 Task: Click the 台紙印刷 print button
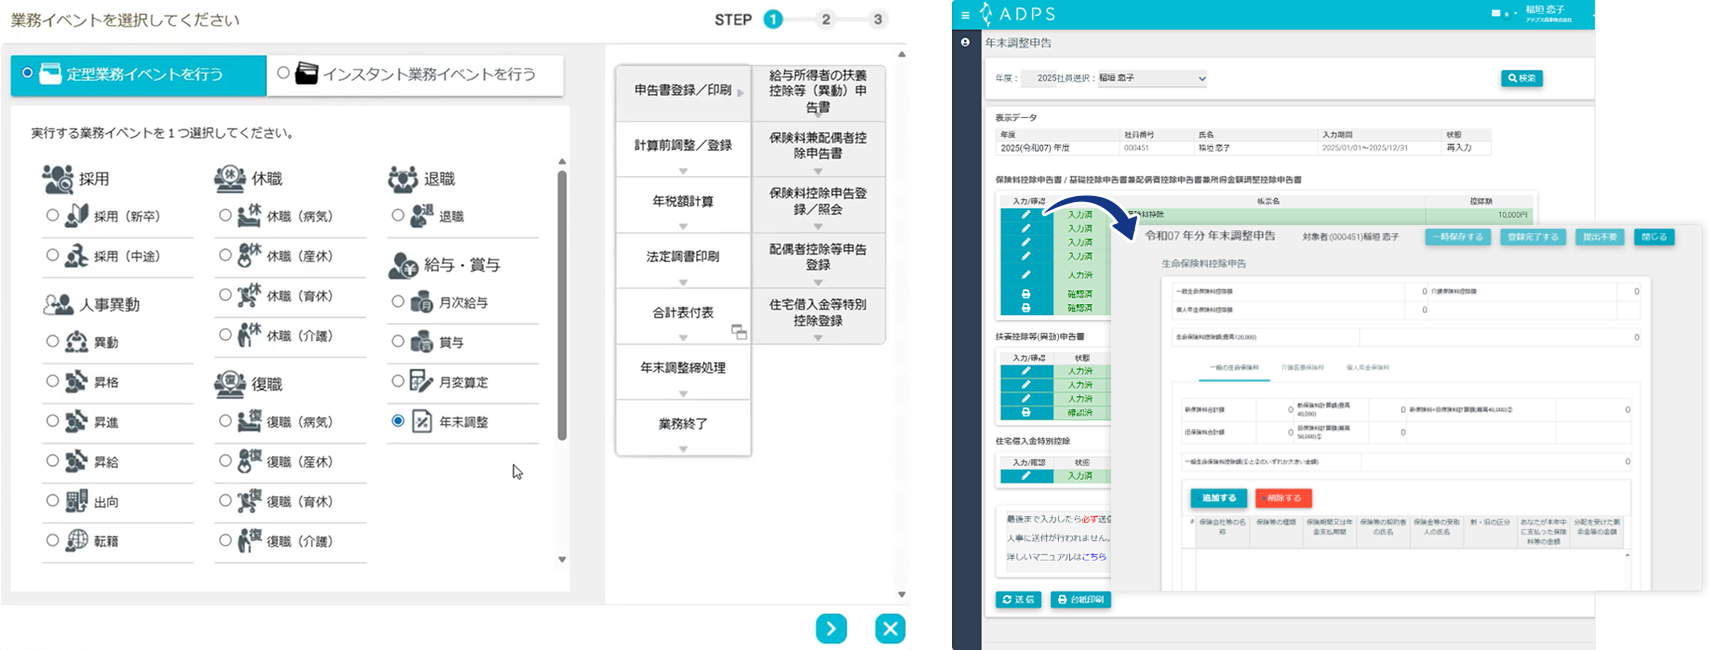coord(1081,600)
